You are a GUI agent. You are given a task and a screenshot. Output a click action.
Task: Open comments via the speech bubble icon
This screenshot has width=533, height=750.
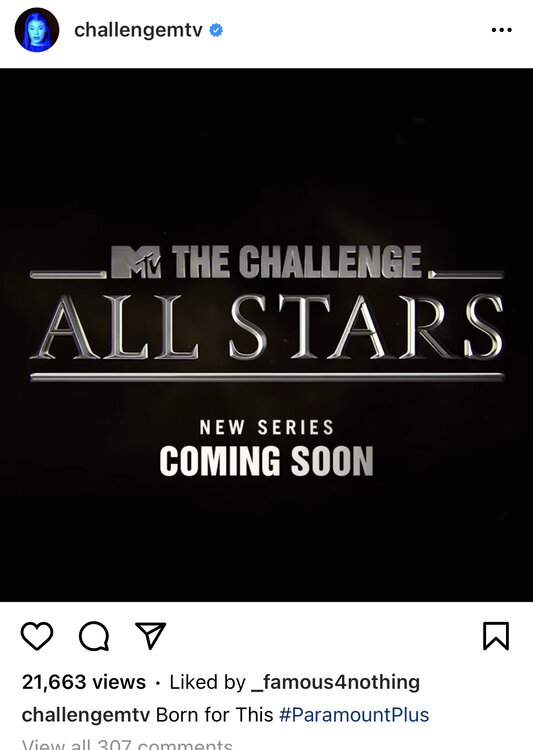(x=94, y=636)
